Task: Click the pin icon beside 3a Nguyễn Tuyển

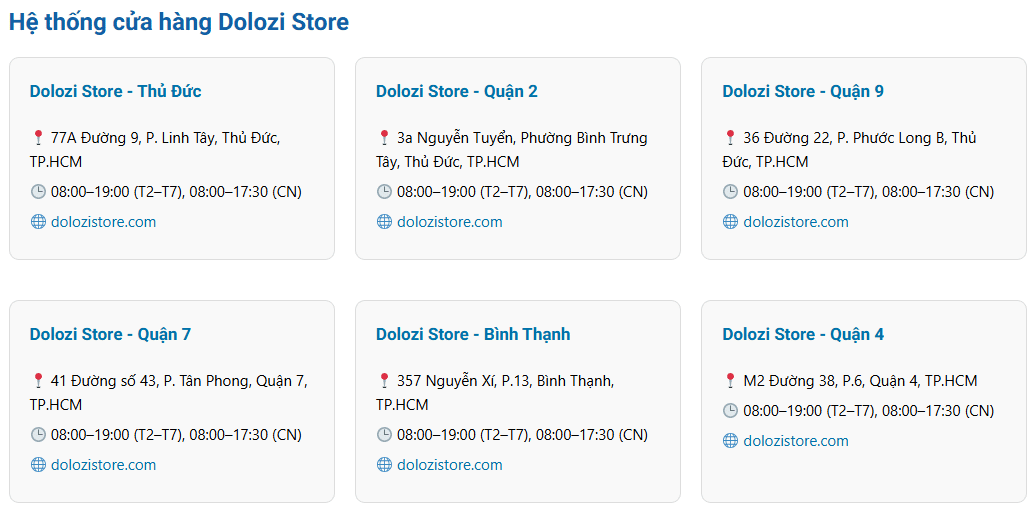Action: coord(384,138)
